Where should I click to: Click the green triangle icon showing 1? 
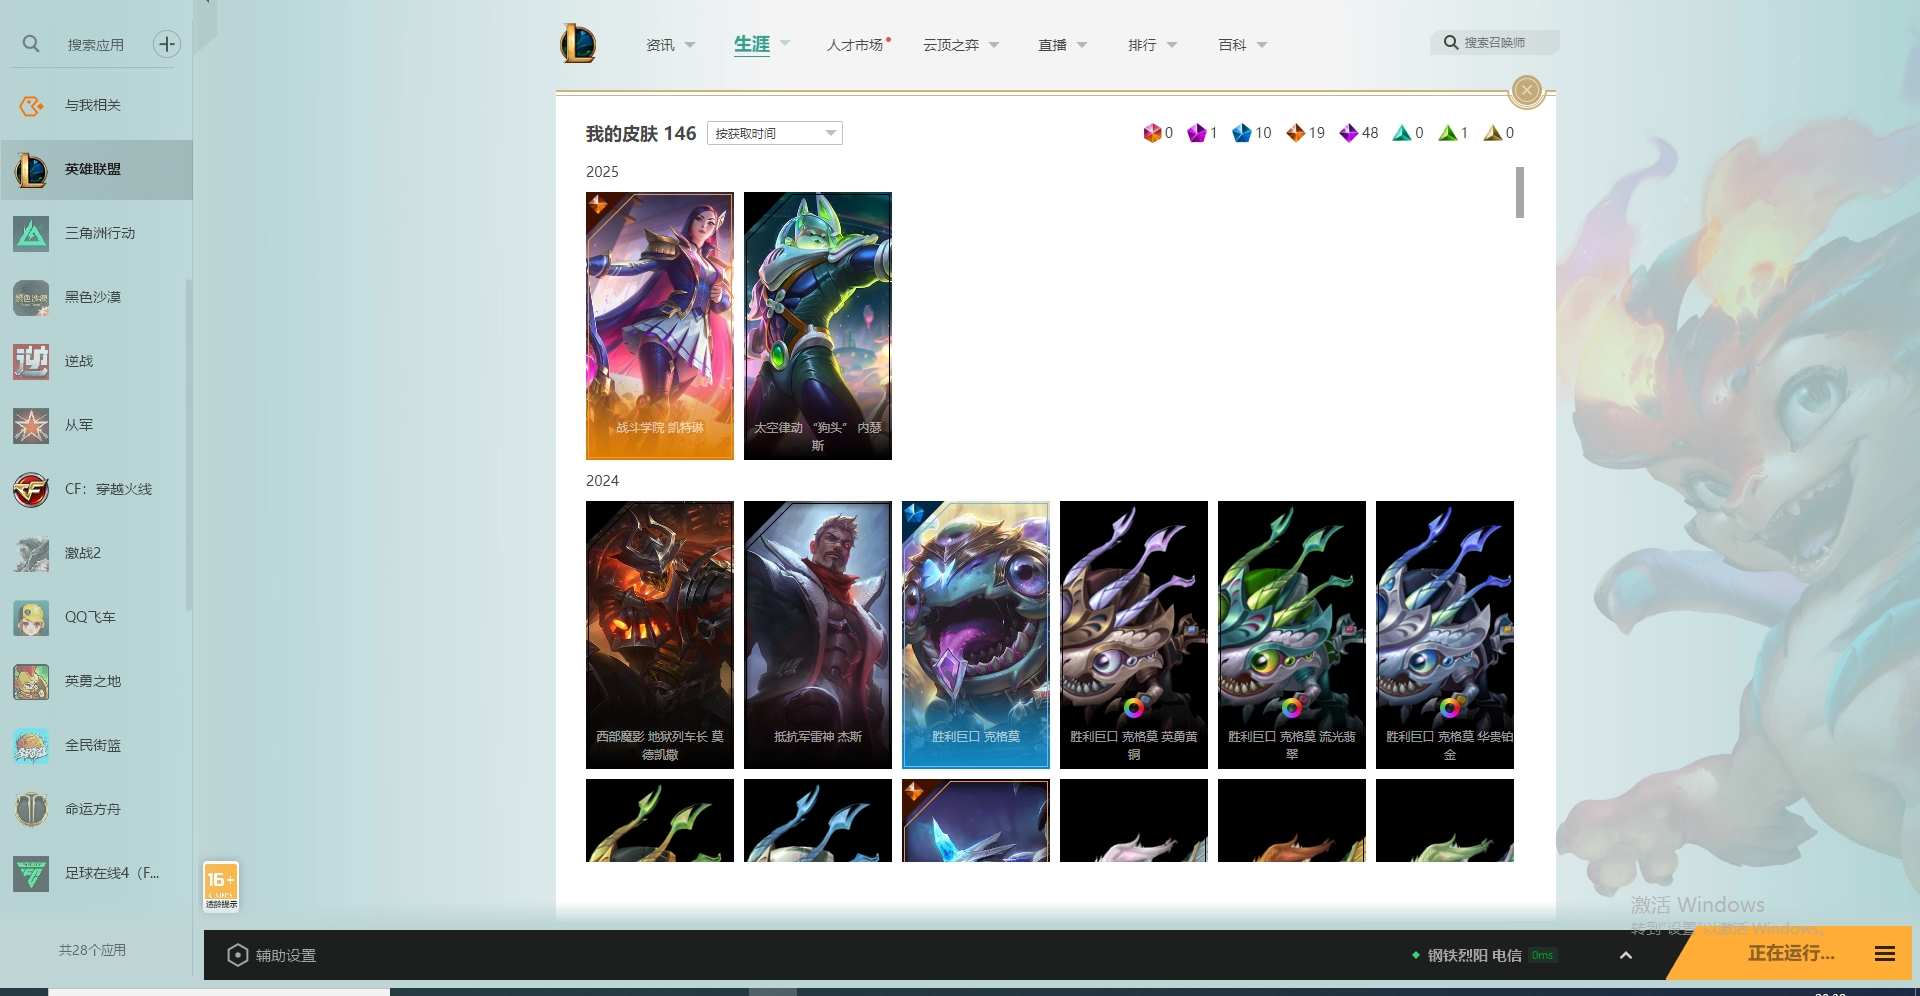pos(1447,133)
